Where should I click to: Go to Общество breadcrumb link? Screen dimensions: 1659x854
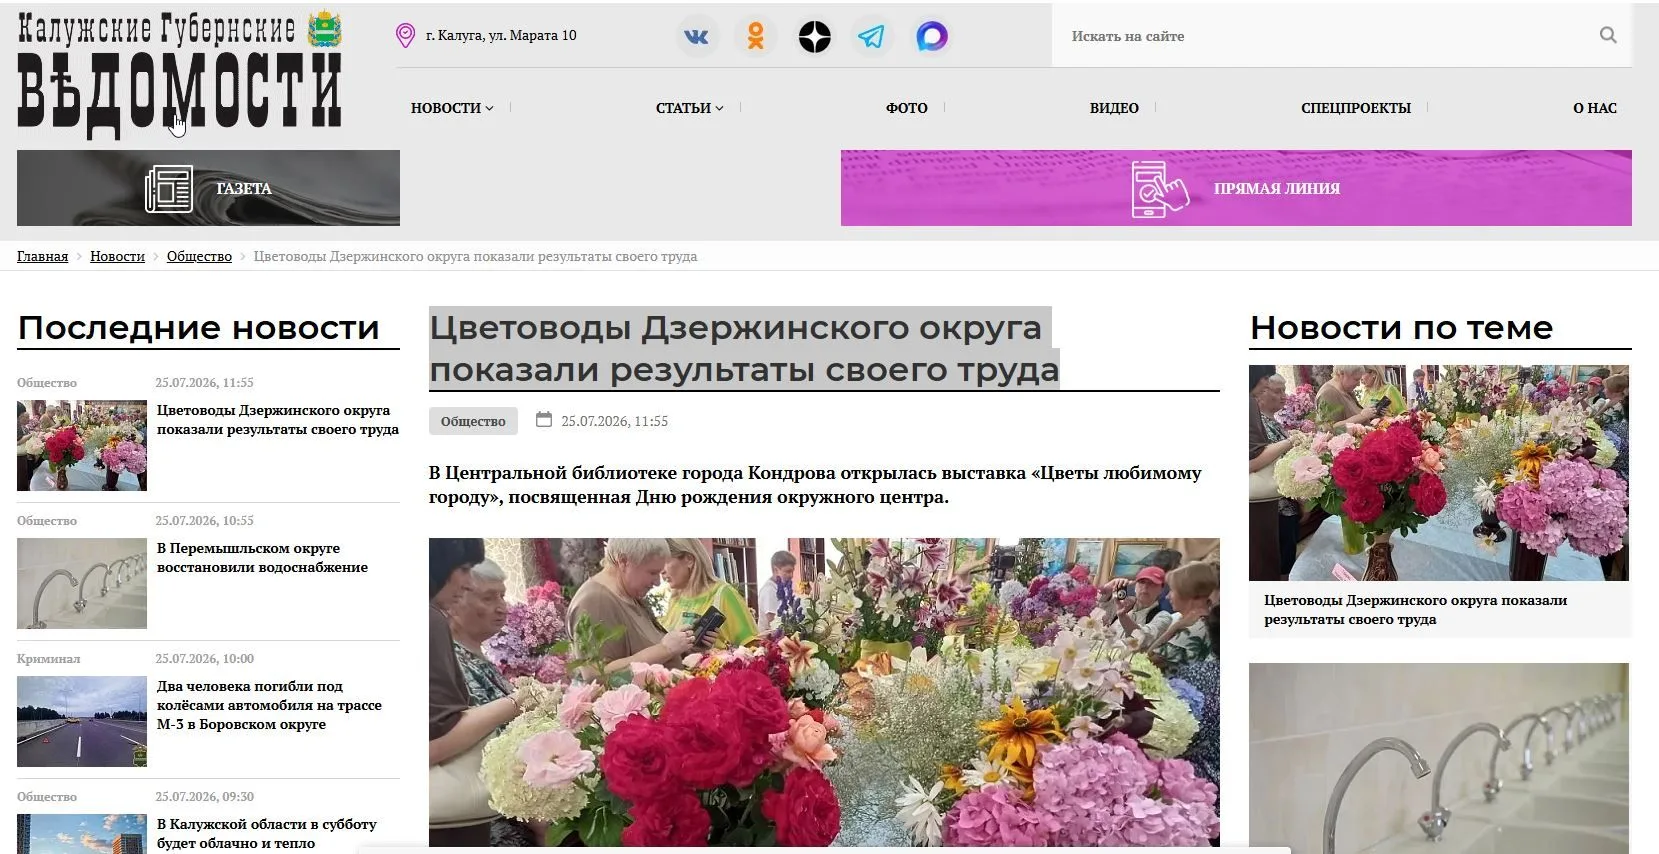(x=199, y=256)
